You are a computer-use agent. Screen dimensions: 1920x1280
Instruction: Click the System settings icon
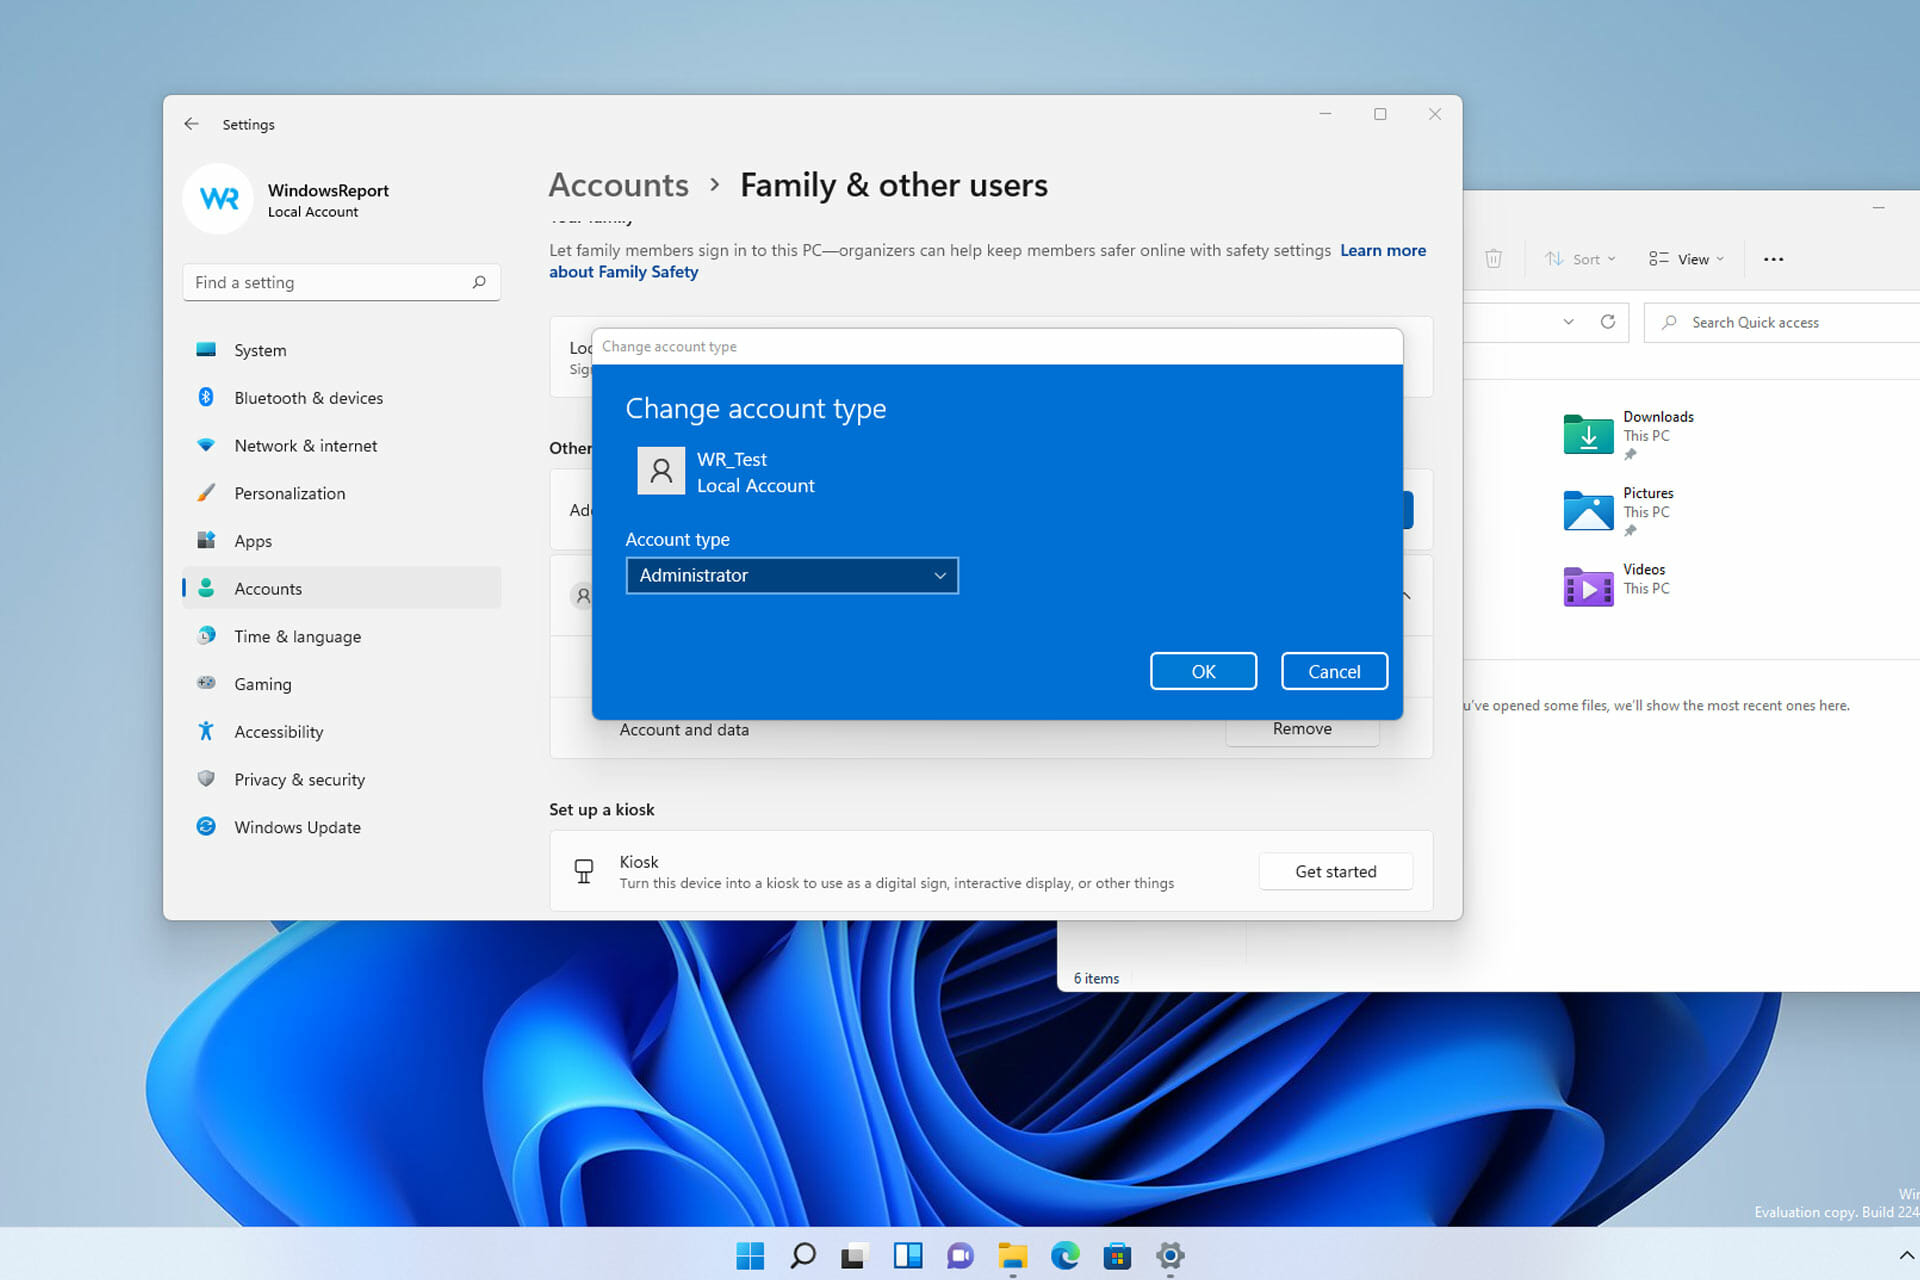(207, 349)
